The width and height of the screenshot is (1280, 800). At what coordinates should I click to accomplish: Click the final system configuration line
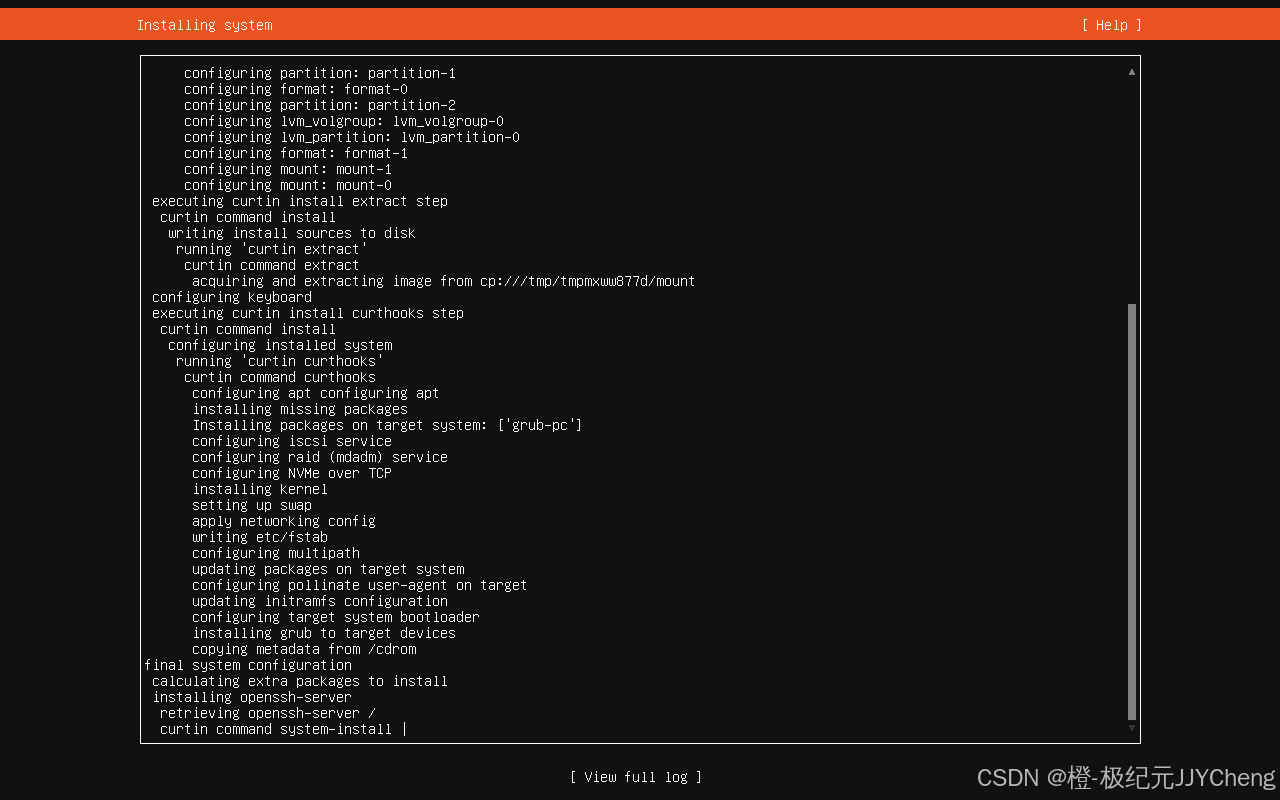(248, 665)
